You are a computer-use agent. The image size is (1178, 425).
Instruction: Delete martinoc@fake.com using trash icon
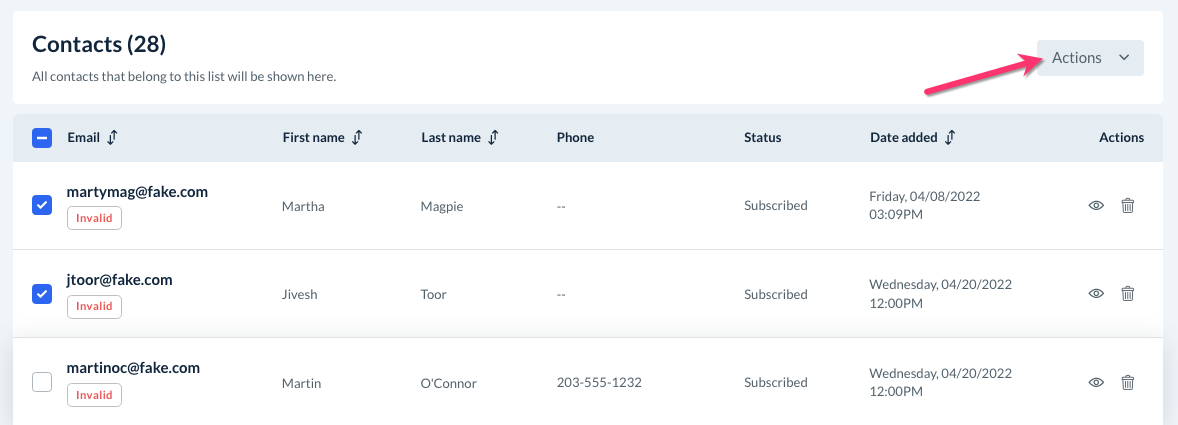point(1128,382)
